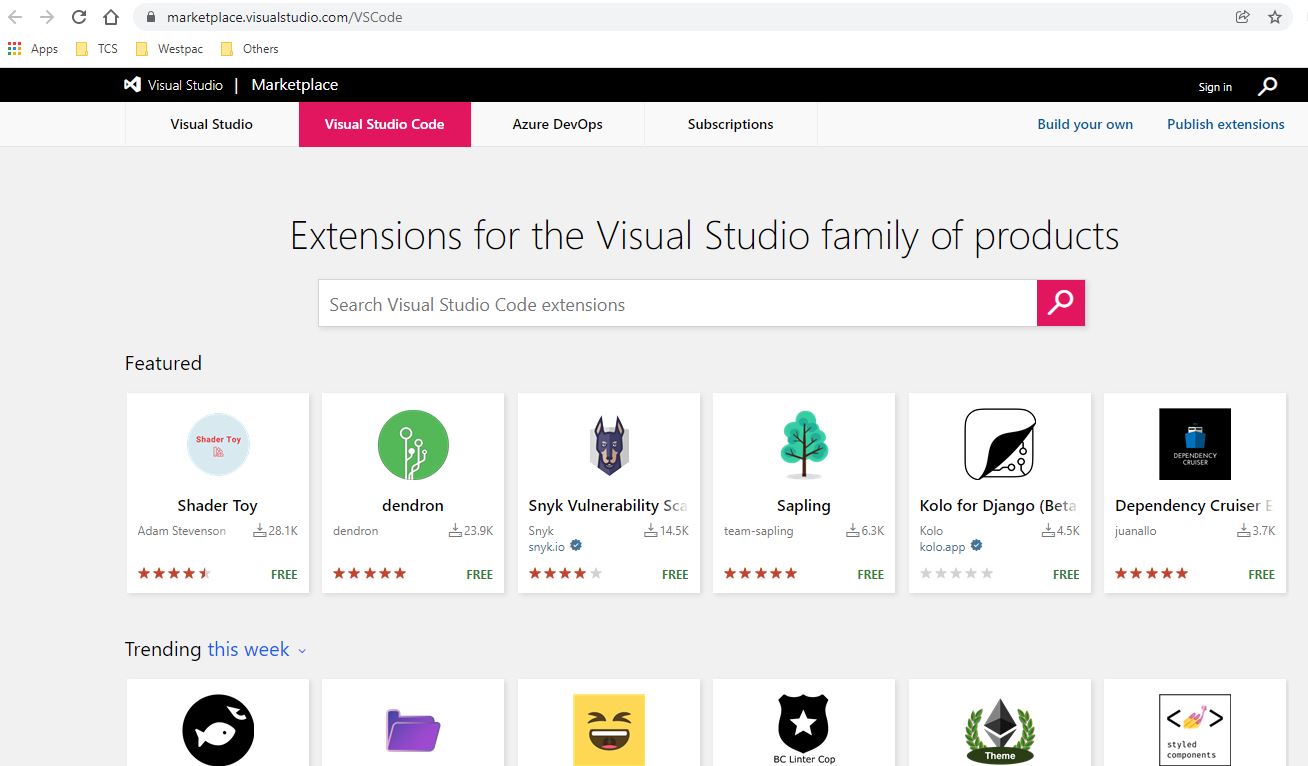This screenshot has height=766, width=1308.
Task: Click the Kolo for Django feather logo
Action: (999, 443)
